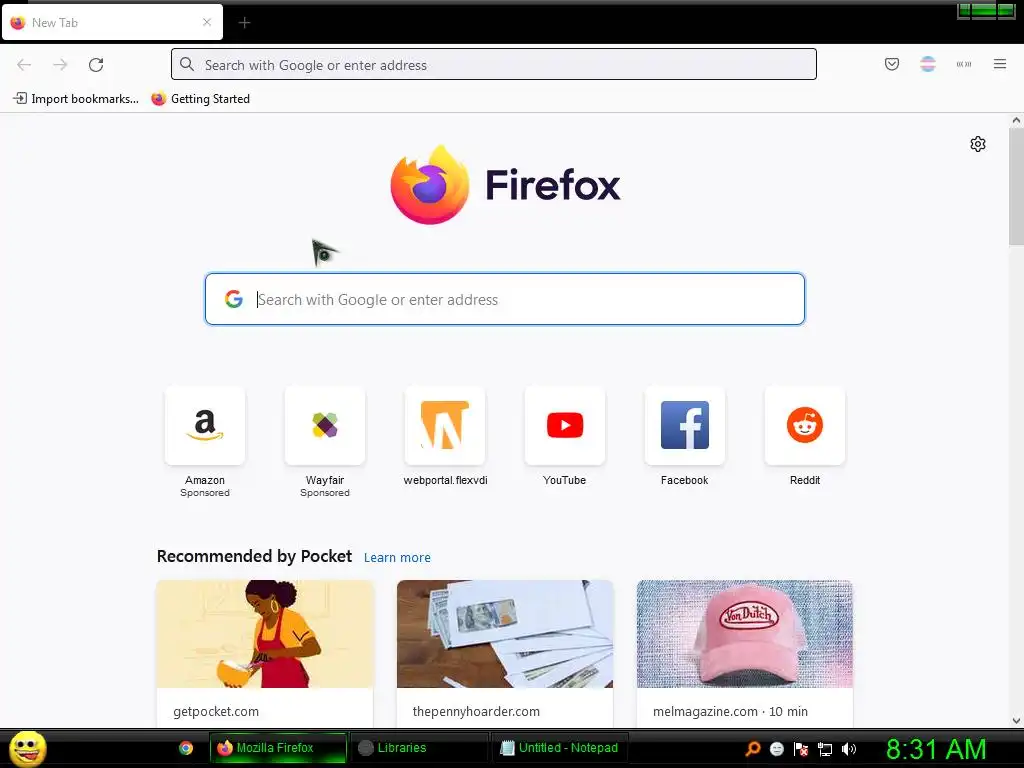Switch to Untitled - Notepad taskbar button
This screenshot has height=768, width=1024.
560,748
